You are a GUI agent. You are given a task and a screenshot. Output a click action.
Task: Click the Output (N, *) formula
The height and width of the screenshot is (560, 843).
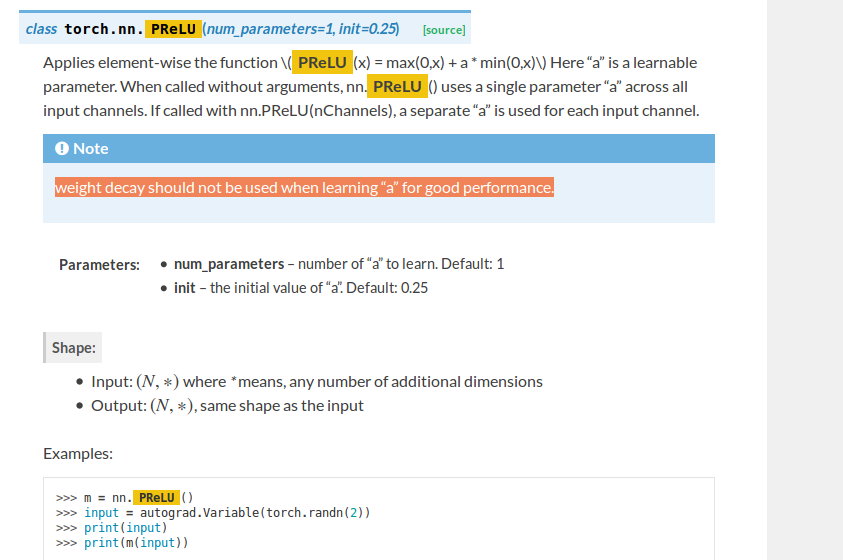click(172, 406)
